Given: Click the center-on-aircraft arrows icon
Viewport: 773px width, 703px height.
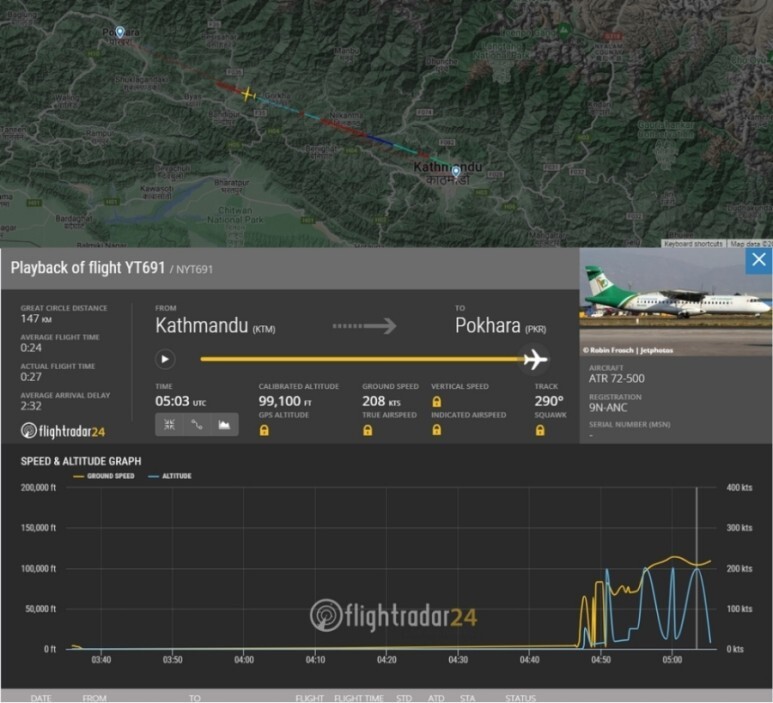Looking at the screenshot, I should [x=169, y=424].
